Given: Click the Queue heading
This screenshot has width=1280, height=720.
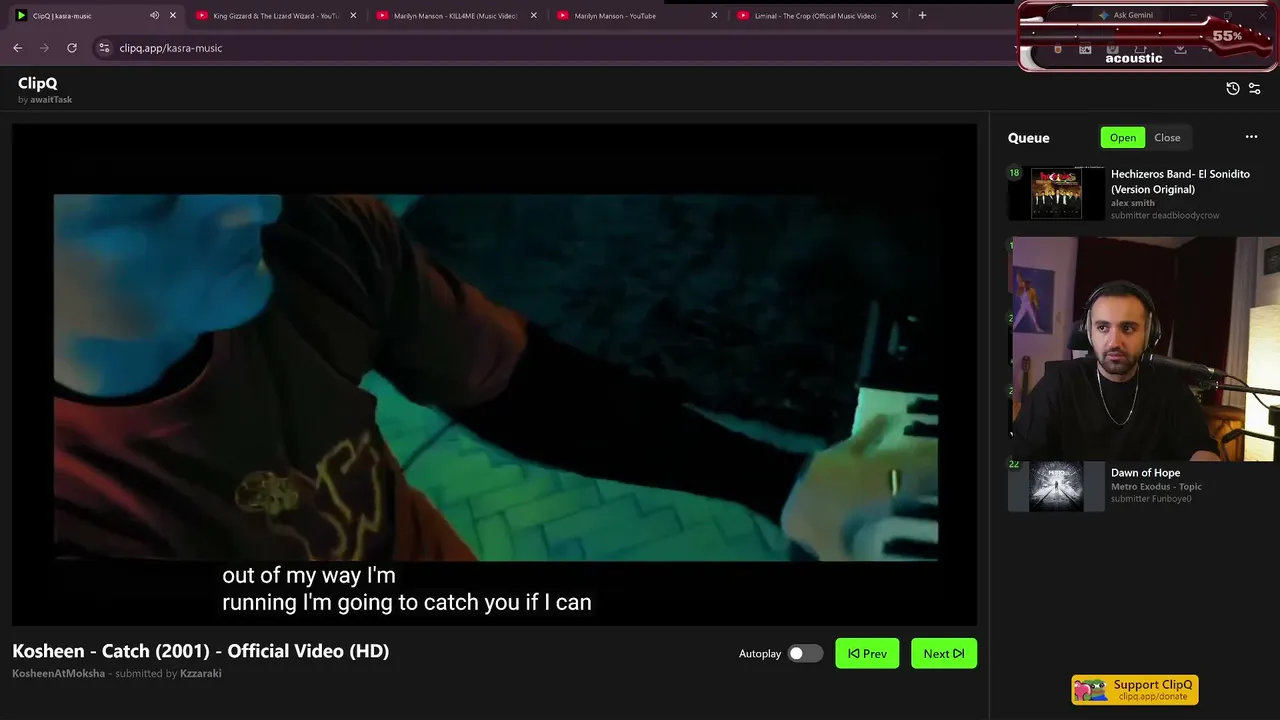Looking at the screenshot, I should point(1029,138).
